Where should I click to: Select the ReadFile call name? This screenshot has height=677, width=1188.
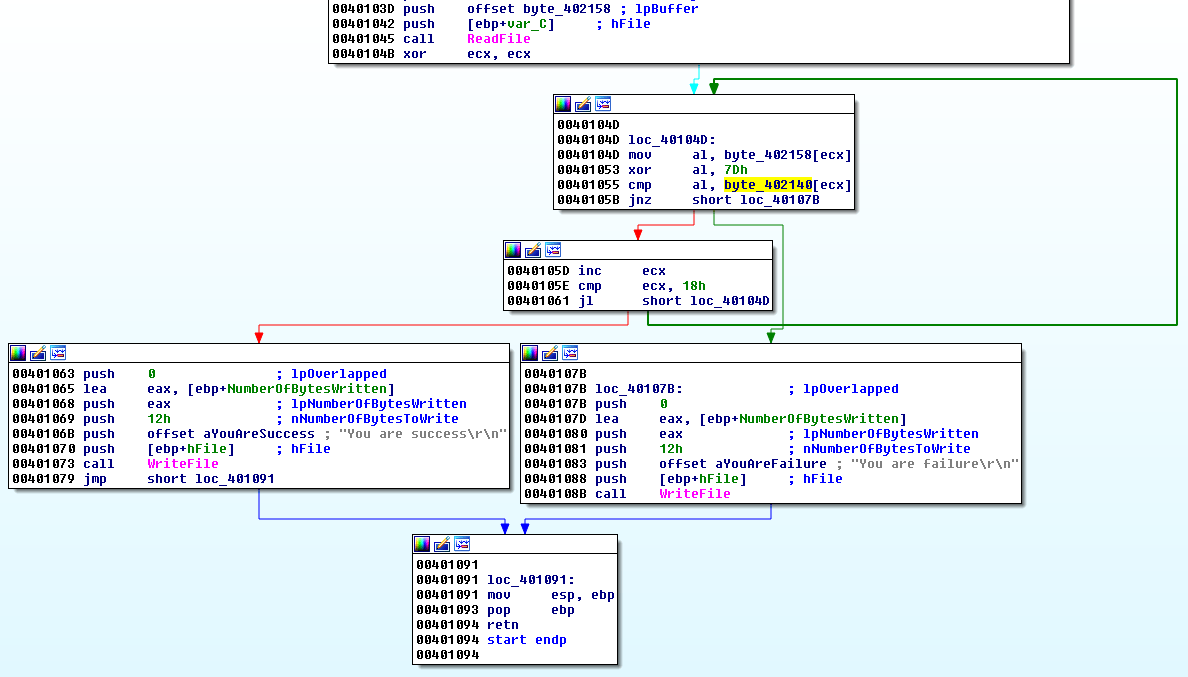tap(498, 39)
